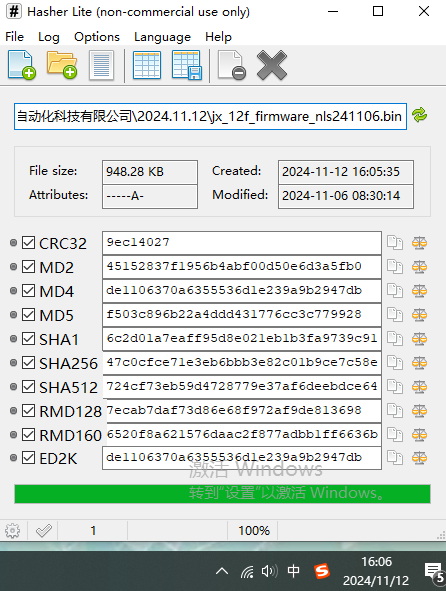Open the File menu
Screen dimensions: 446x591
click(14, 37)
